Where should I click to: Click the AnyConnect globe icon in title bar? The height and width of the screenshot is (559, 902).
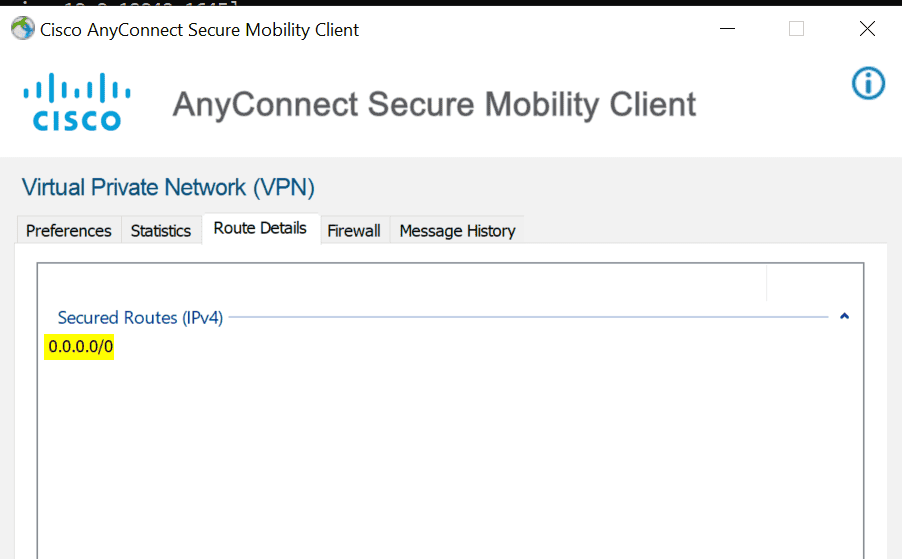pos(22,28)
